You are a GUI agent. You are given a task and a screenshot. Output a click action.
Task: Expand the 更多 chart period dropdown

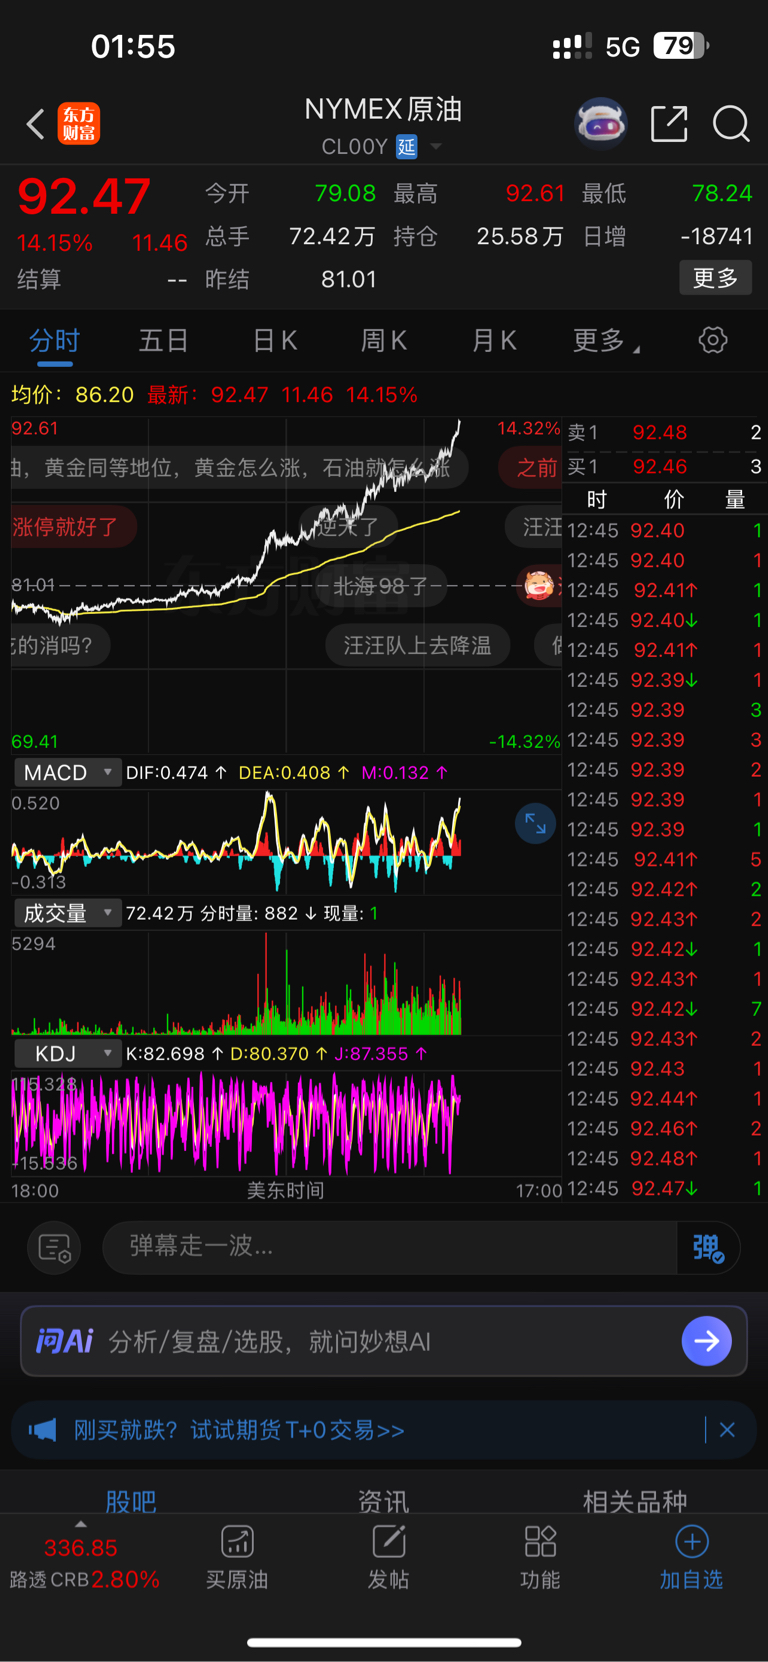pos(606,340)
